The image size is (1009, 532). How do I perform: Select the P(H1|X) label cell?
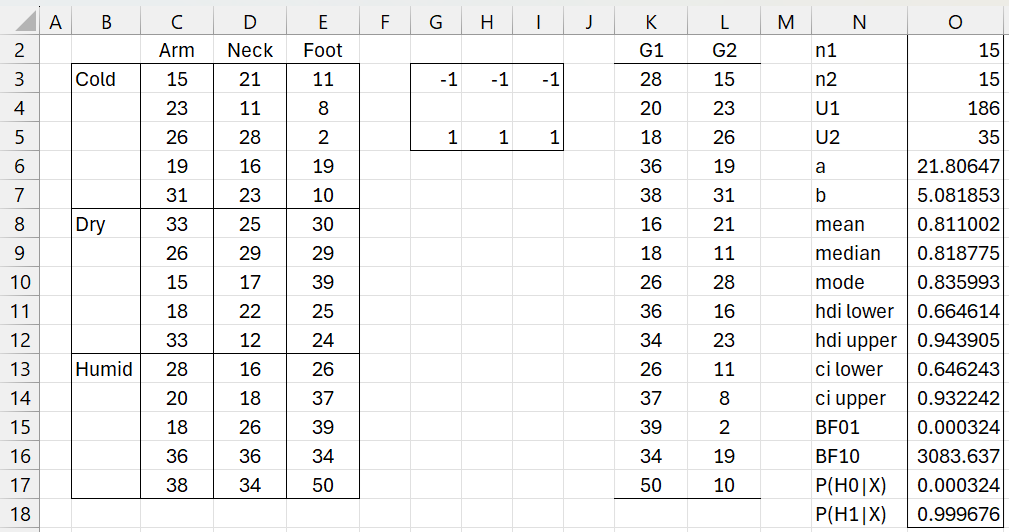coord(859,515)
